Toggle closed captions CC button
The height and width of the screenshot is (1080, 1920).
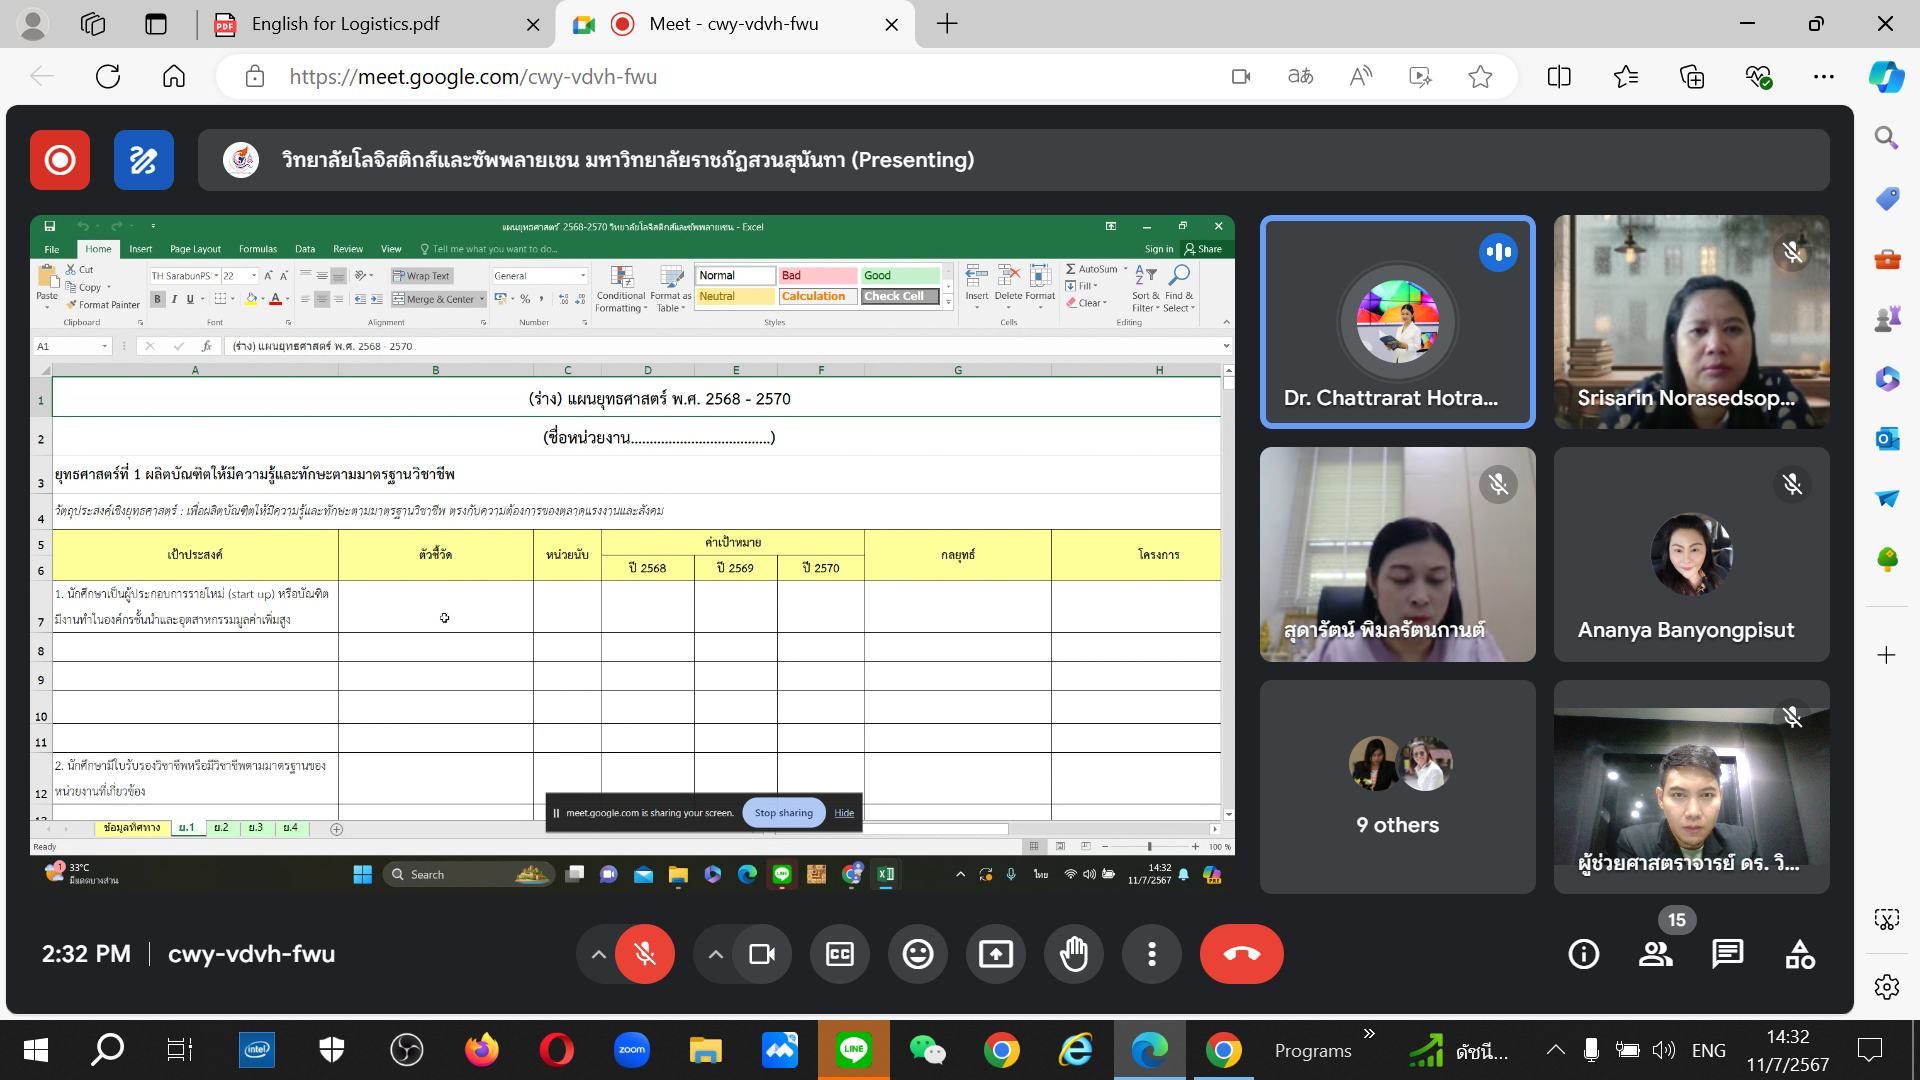point(840,954)
